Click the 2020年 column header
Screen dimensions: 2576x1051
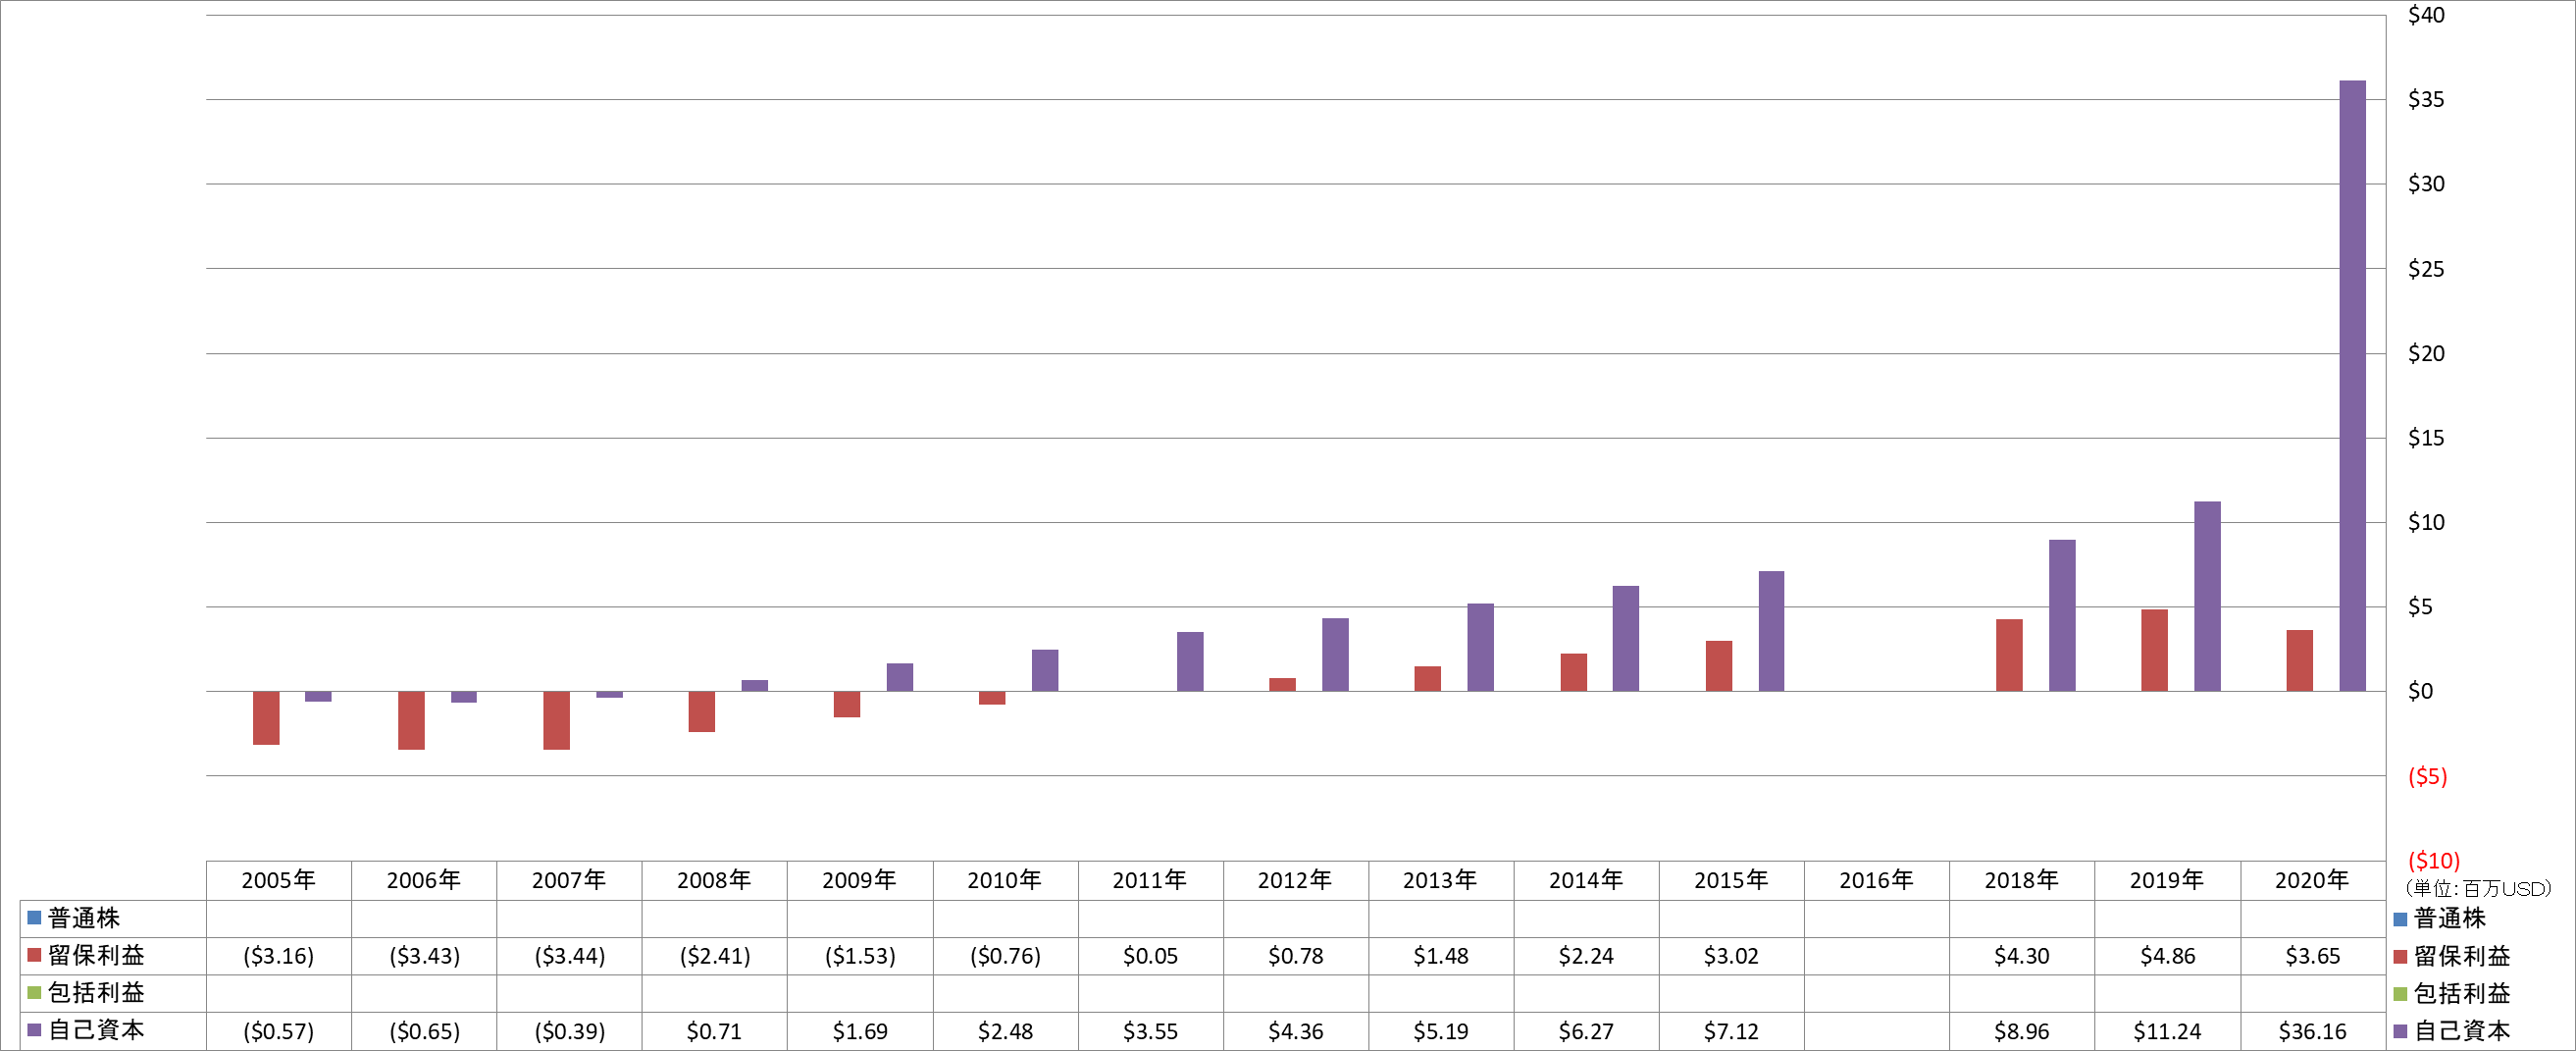pos(2312,880)
